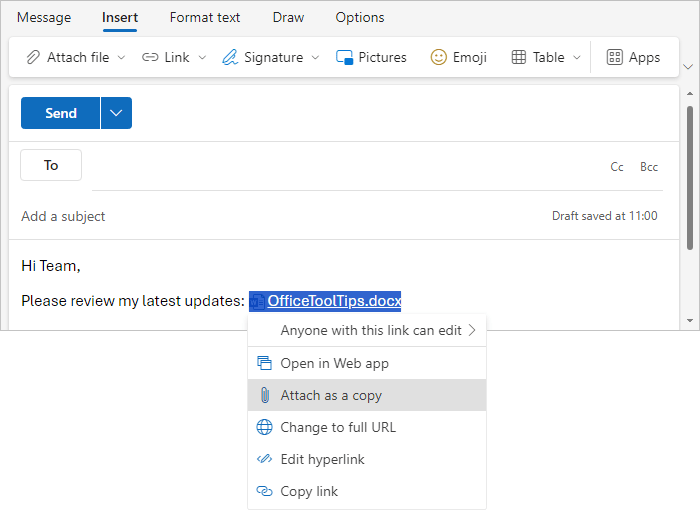Open the OfficeToolTips.docx link

point(334,301)
